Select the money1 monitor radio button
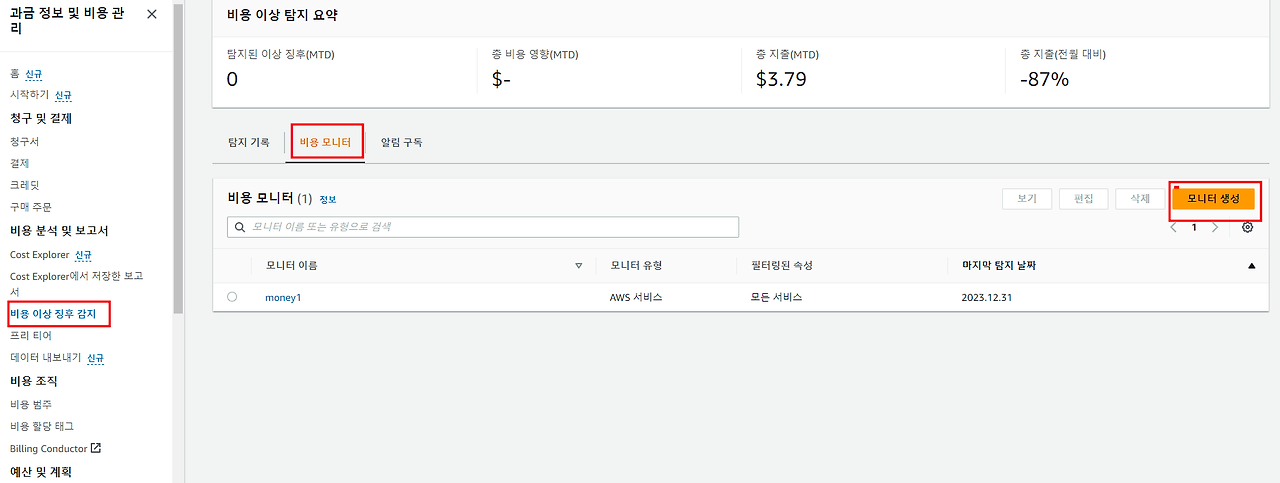 [232, 297]
